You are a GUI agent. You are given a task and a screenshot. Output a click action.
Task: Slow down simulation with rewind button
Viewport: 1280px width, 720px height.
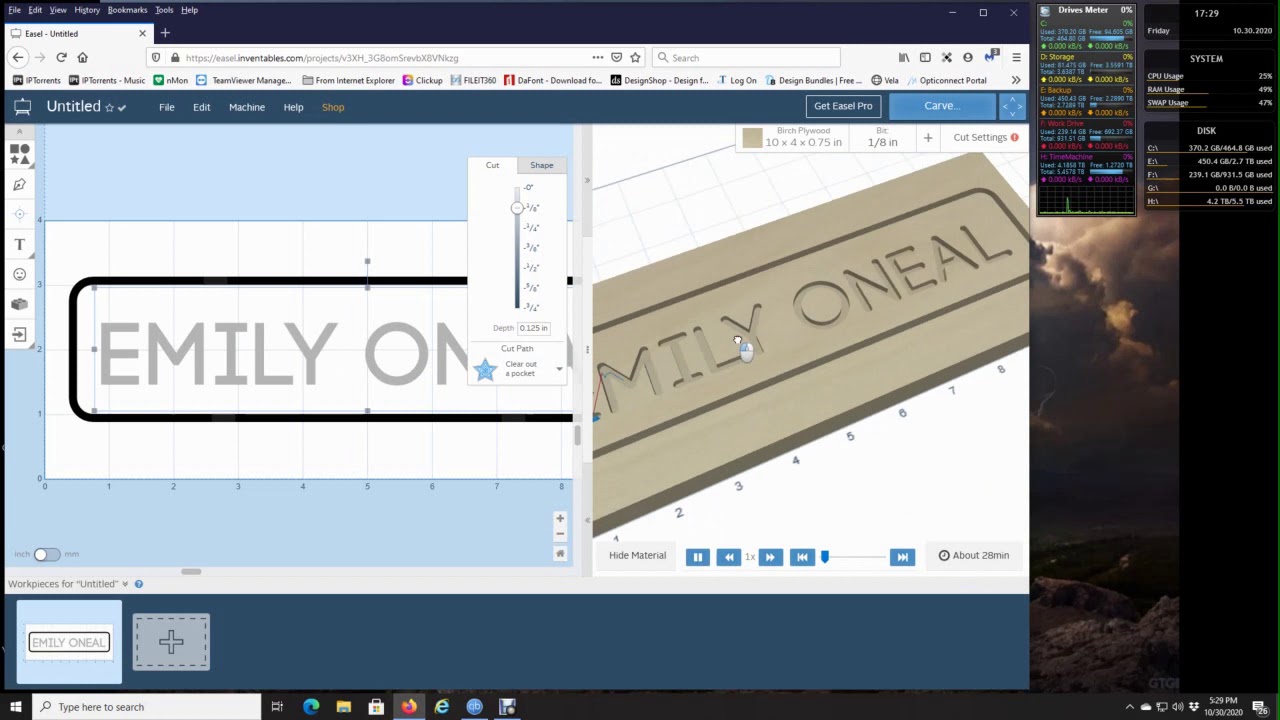(728, 557)
